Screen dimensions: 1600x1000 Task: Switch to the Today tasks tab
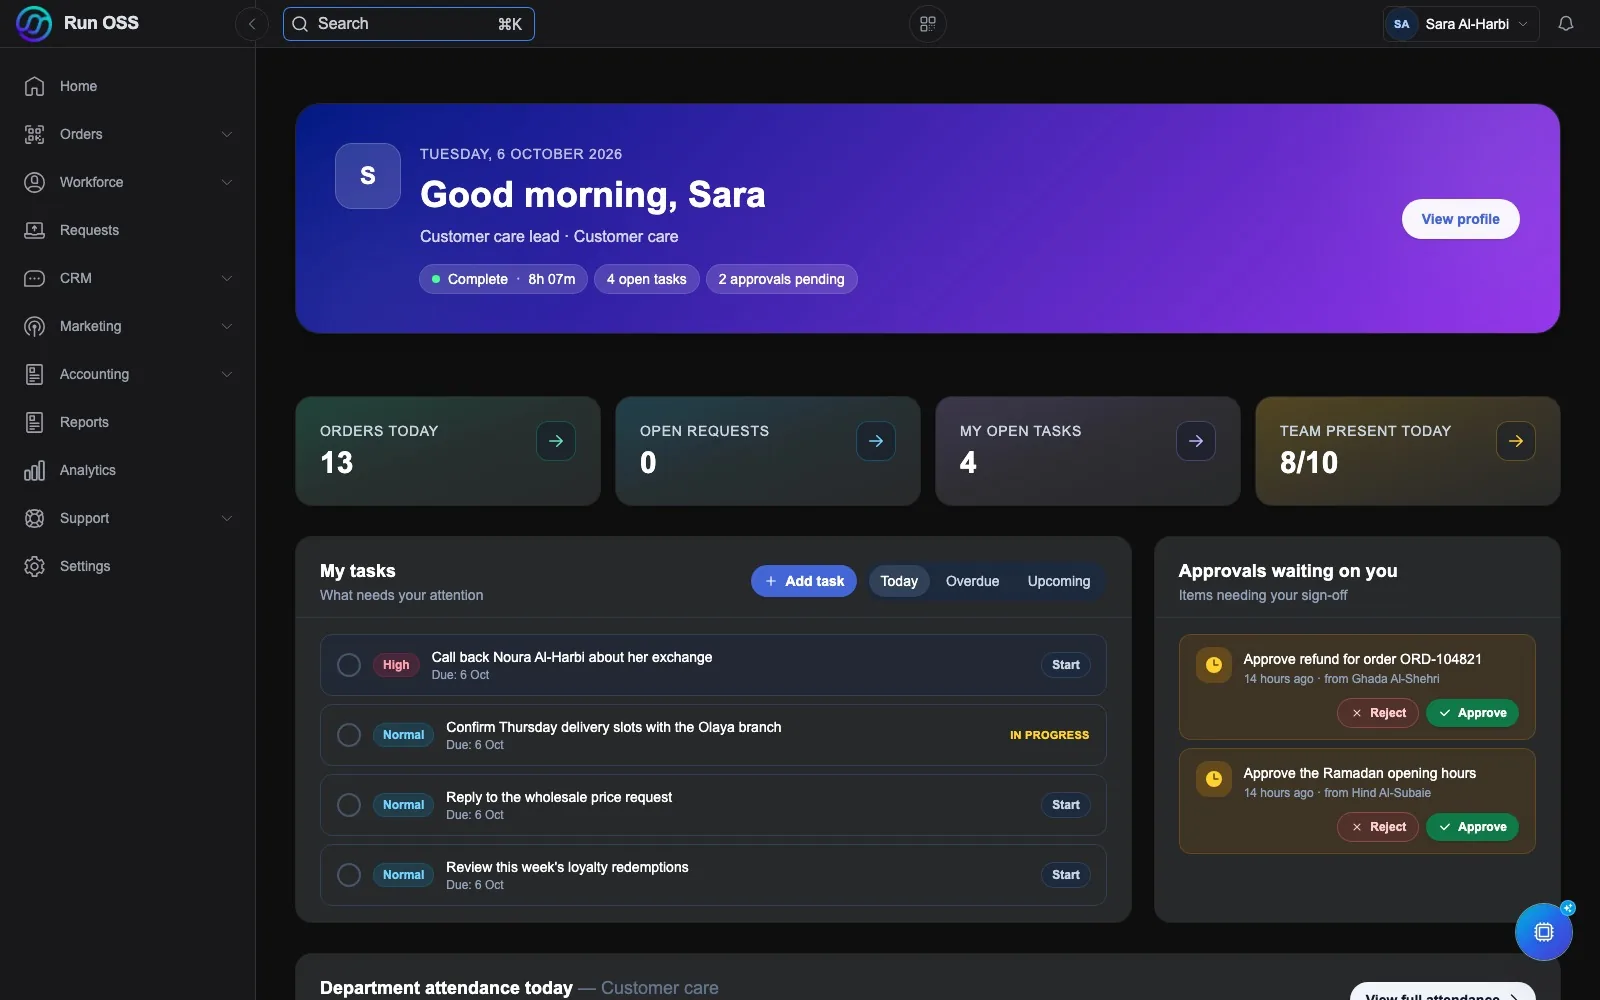(899, 581)
